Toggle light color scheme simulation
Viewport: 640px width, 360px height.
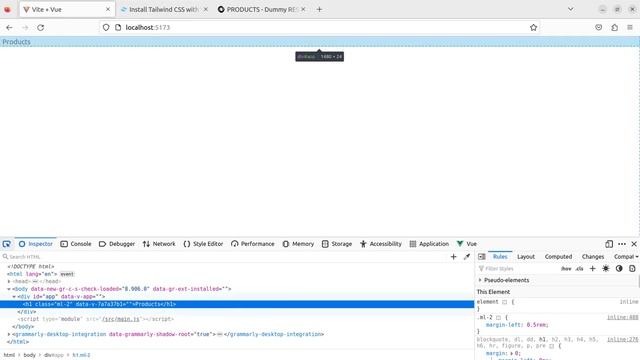coord(606,269)
